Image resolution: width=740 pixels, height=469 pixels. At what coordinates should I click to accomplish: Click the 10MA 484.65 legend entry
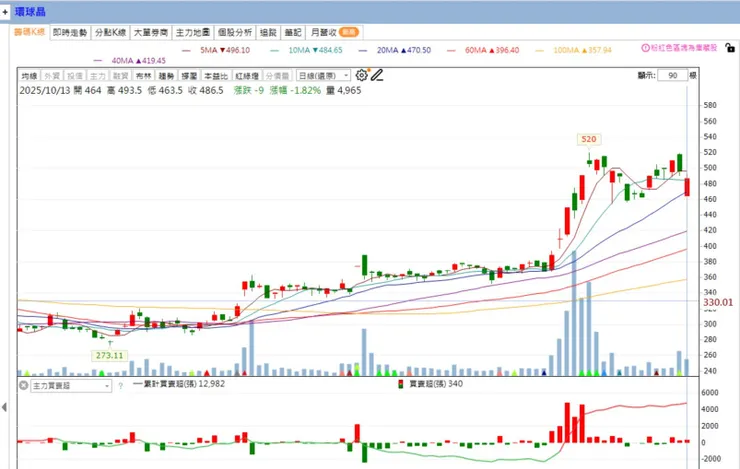306,50
